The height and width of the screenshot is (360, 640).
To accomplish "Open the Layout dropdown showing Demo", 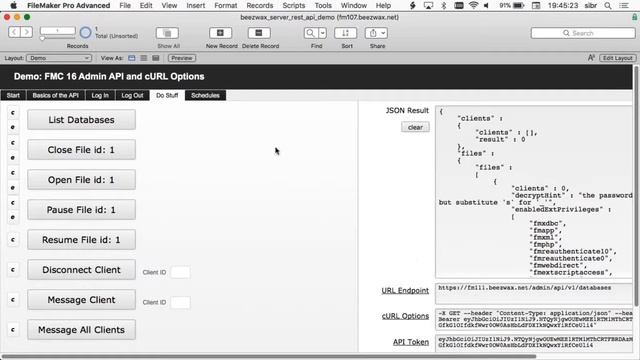I will click(x=59, y=58).
